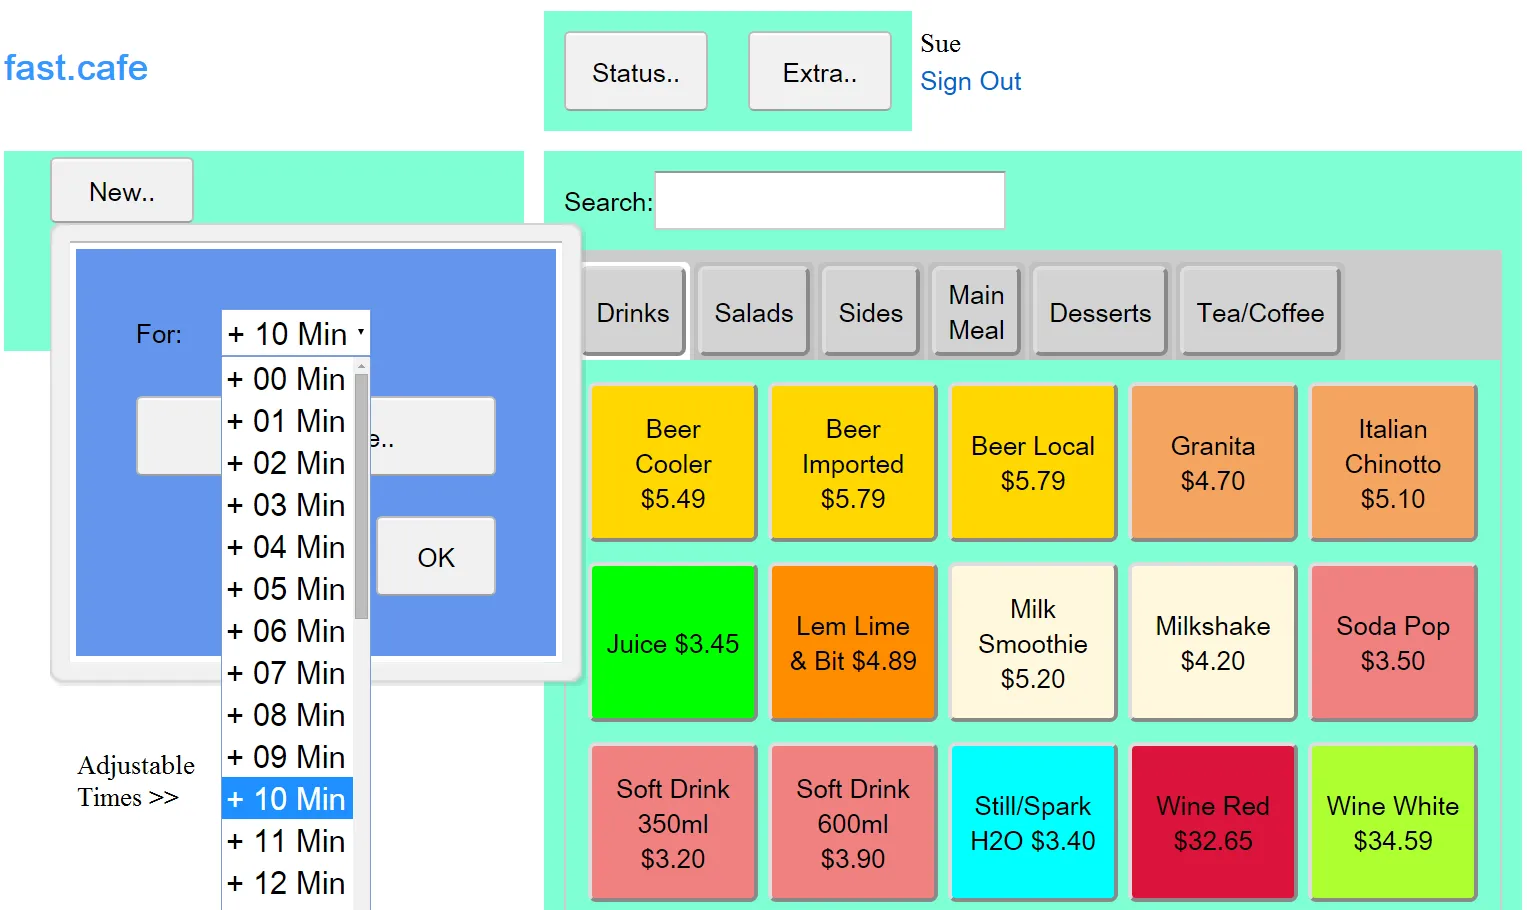Add Beer Local $5.79
The height and width of the screenshot is (910, 1527).
(1033, 463)
